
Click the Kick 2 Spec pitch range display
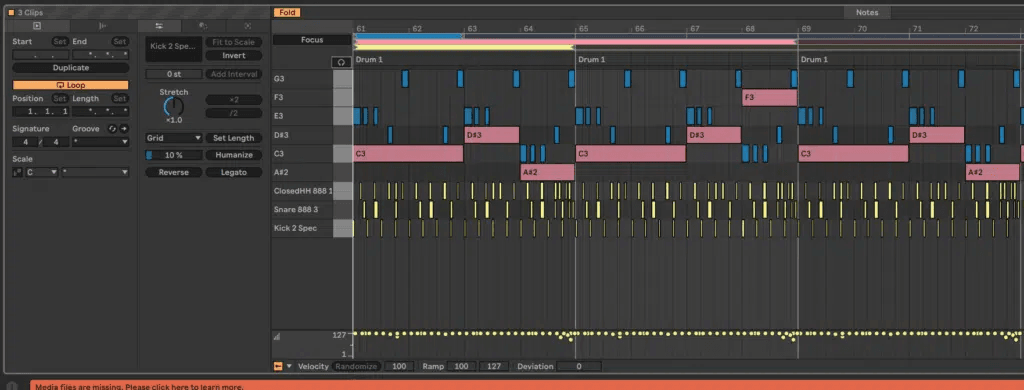pos(174,49)
